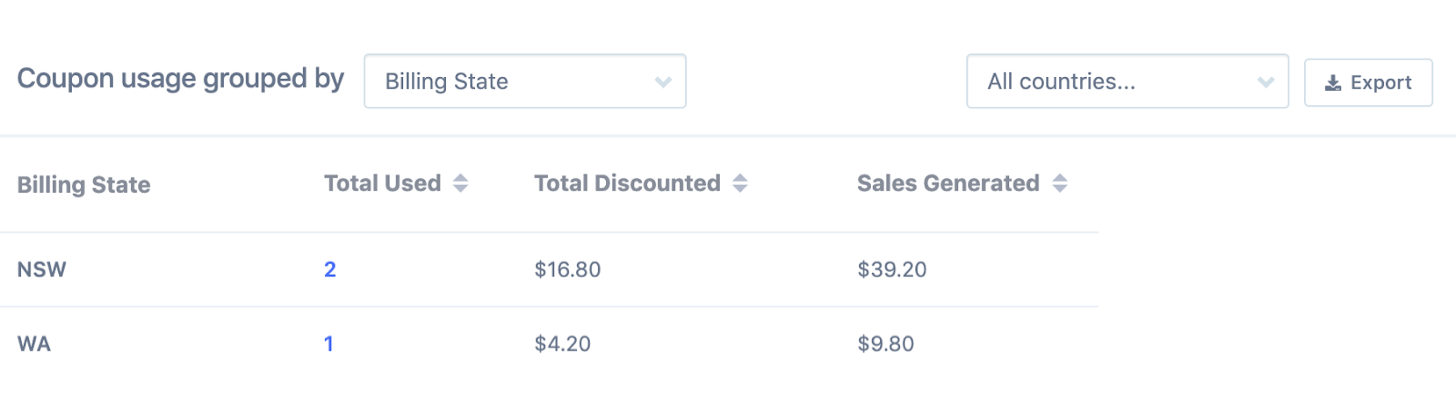The height and width of the screenshot is (400, 1456).
Task: Click the Total Discounted sort arrows
Action: point(740,184)
